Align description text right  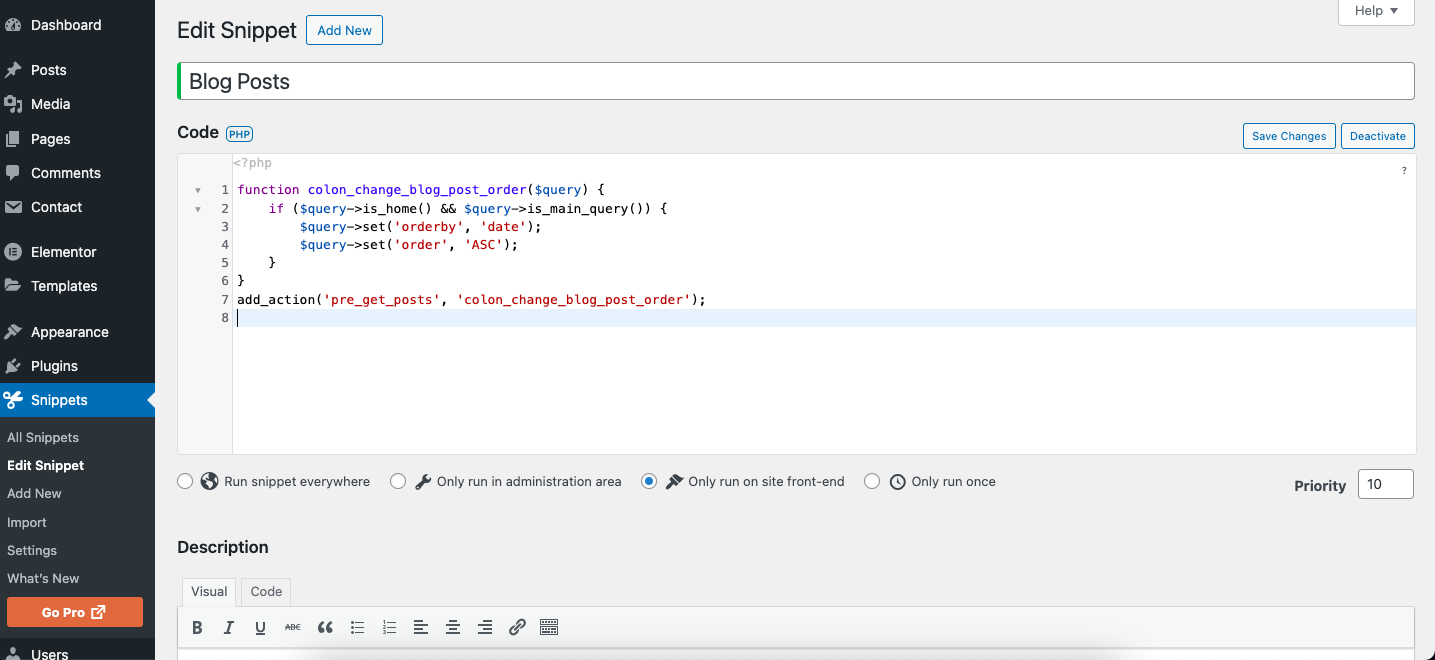click(x=485, y=628)
